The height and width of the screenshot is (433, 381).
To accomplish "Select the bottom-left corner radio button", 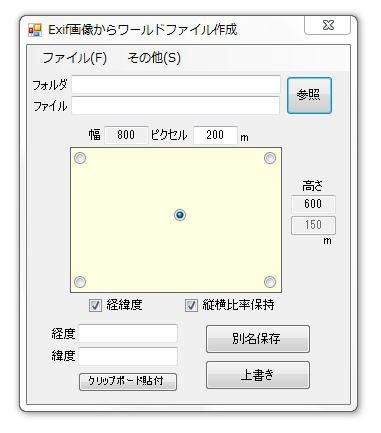I will point(80,282).
